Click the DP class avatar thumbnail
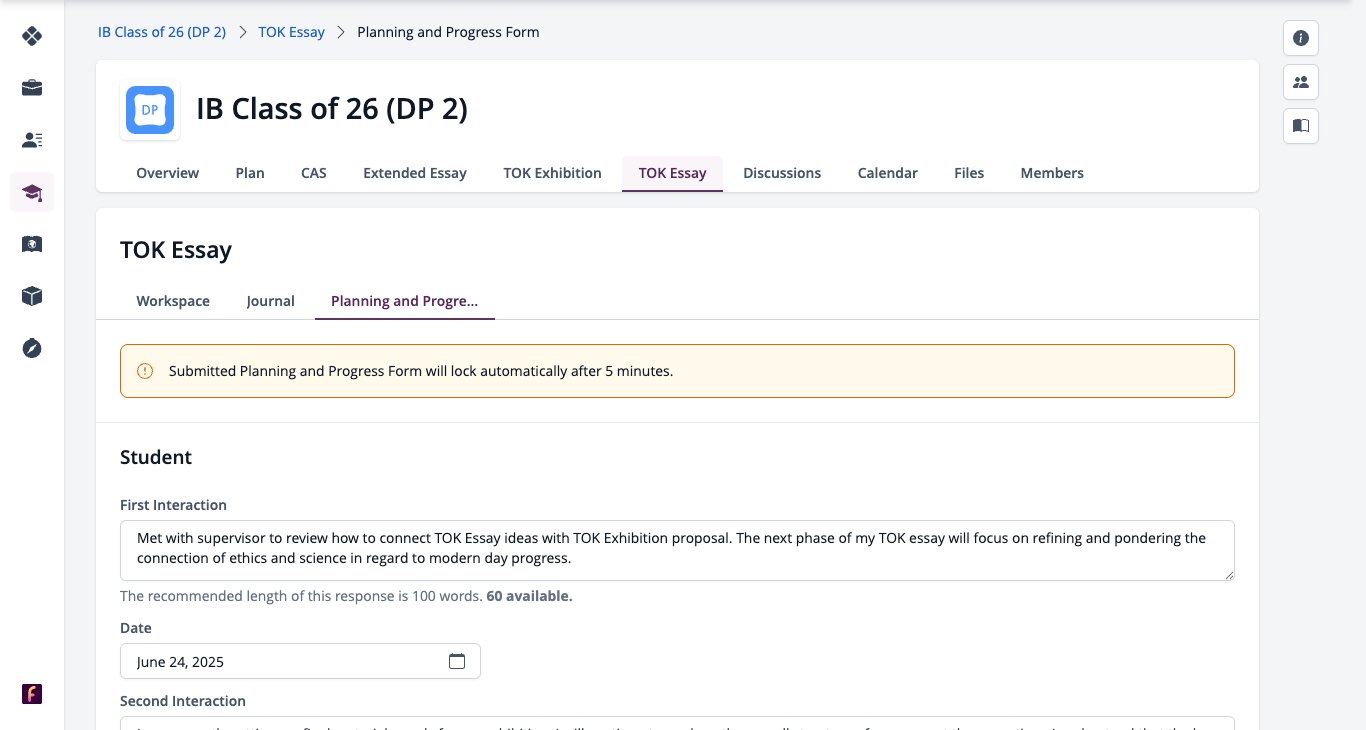This screenshot has height=730, width=1366. pos(150,110)
